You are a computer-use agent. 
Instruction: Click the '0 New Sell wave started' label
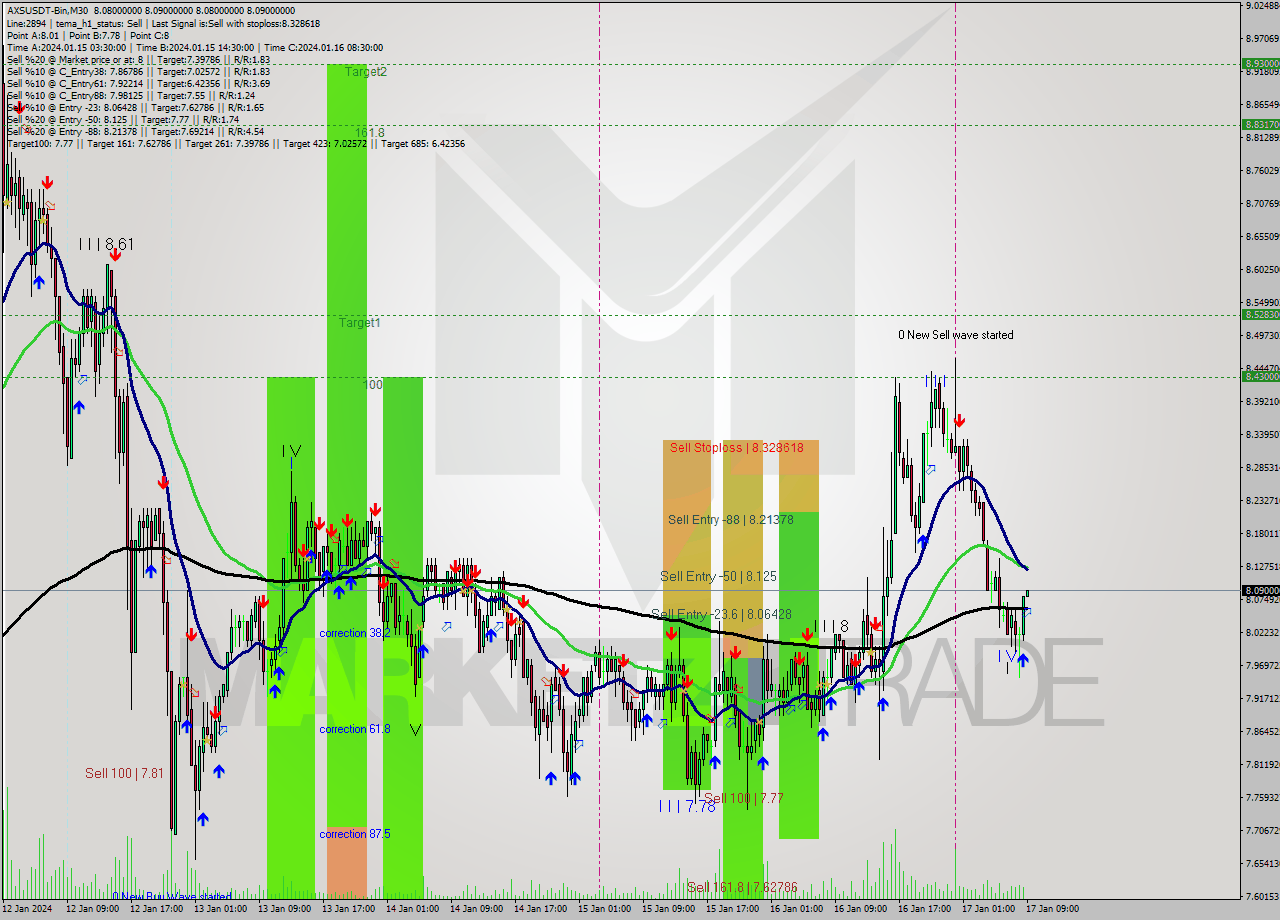point(956,335)
